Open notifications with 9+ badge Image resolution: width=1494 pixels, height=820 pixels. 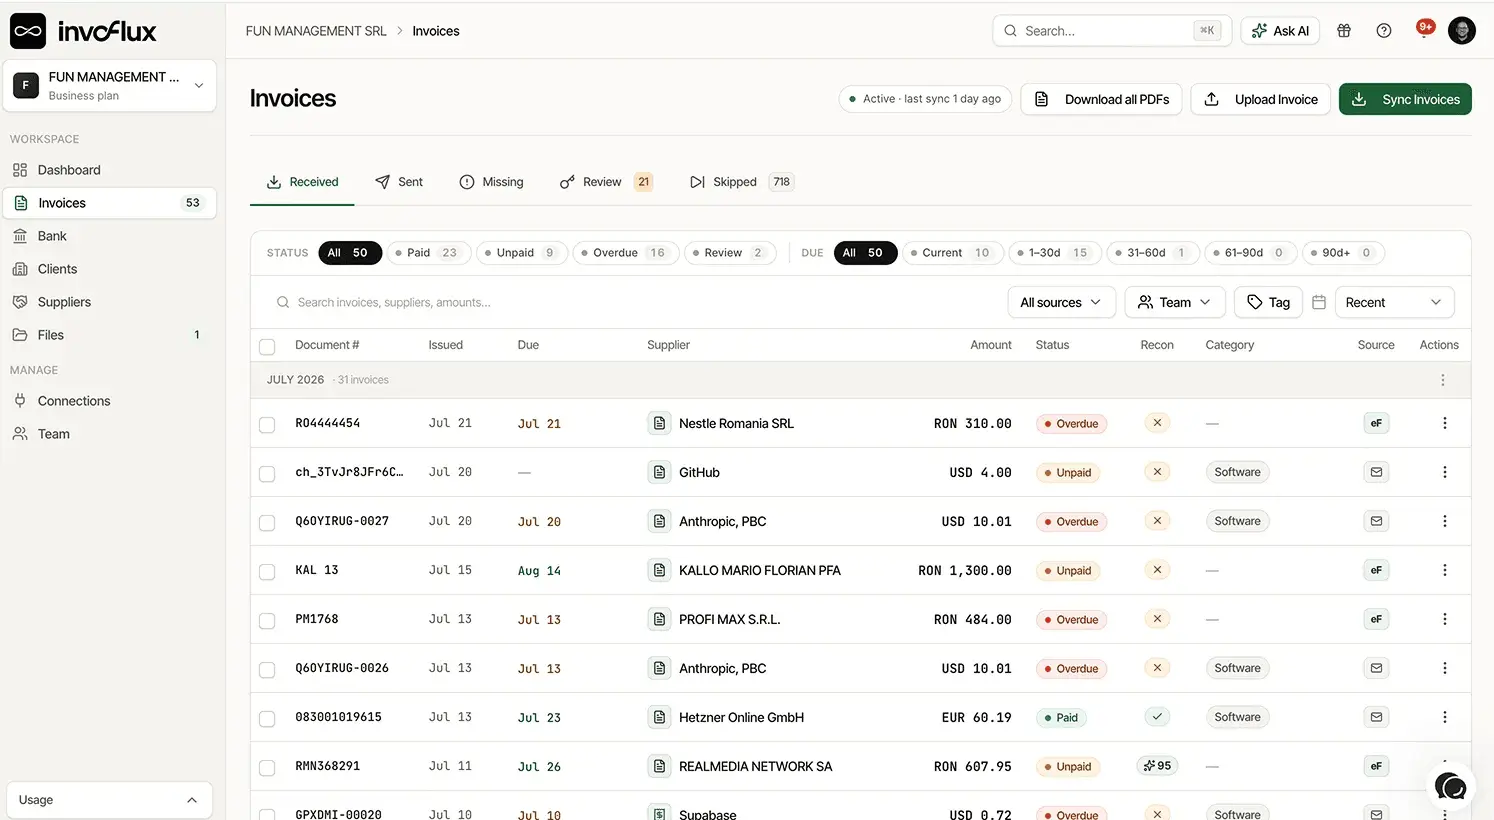click(x=1424, y=29)
